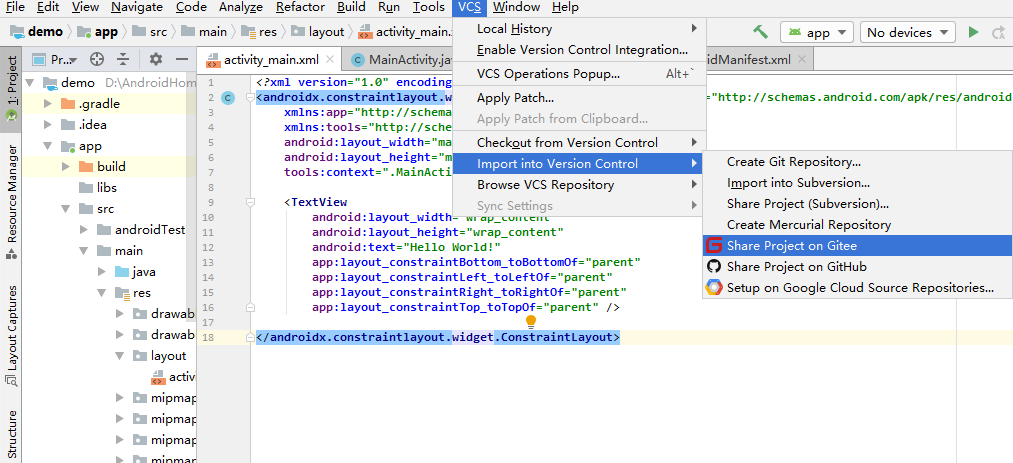Expand the .gradle folder
1013x463 pixels.
pyautogui.click(x=47, y=104)
